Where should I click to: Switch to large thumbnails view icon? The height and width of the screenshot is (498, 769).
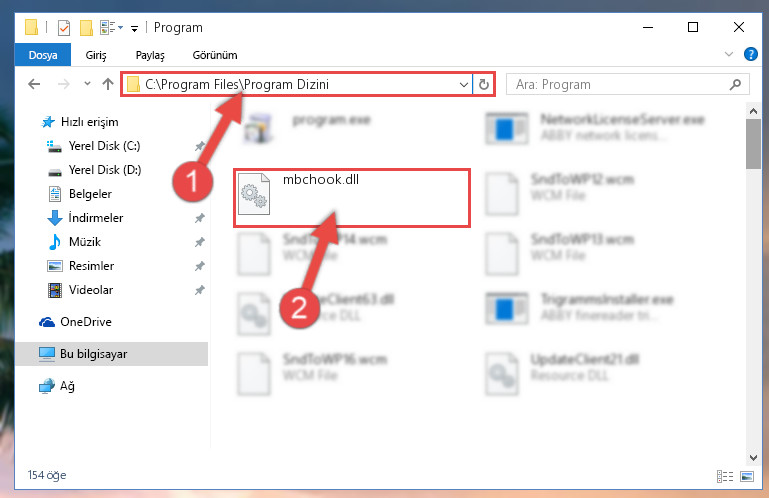747,476
